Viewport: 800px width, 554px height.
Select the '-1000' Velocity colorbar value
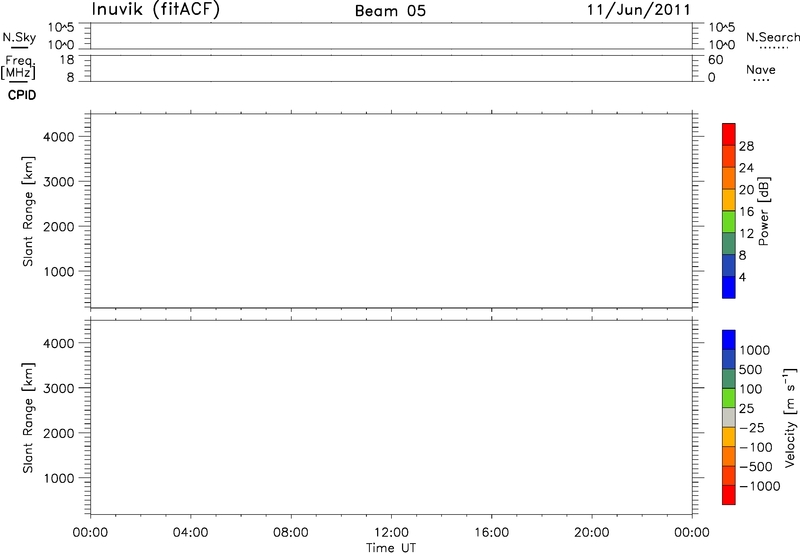(x=759, y=486)
